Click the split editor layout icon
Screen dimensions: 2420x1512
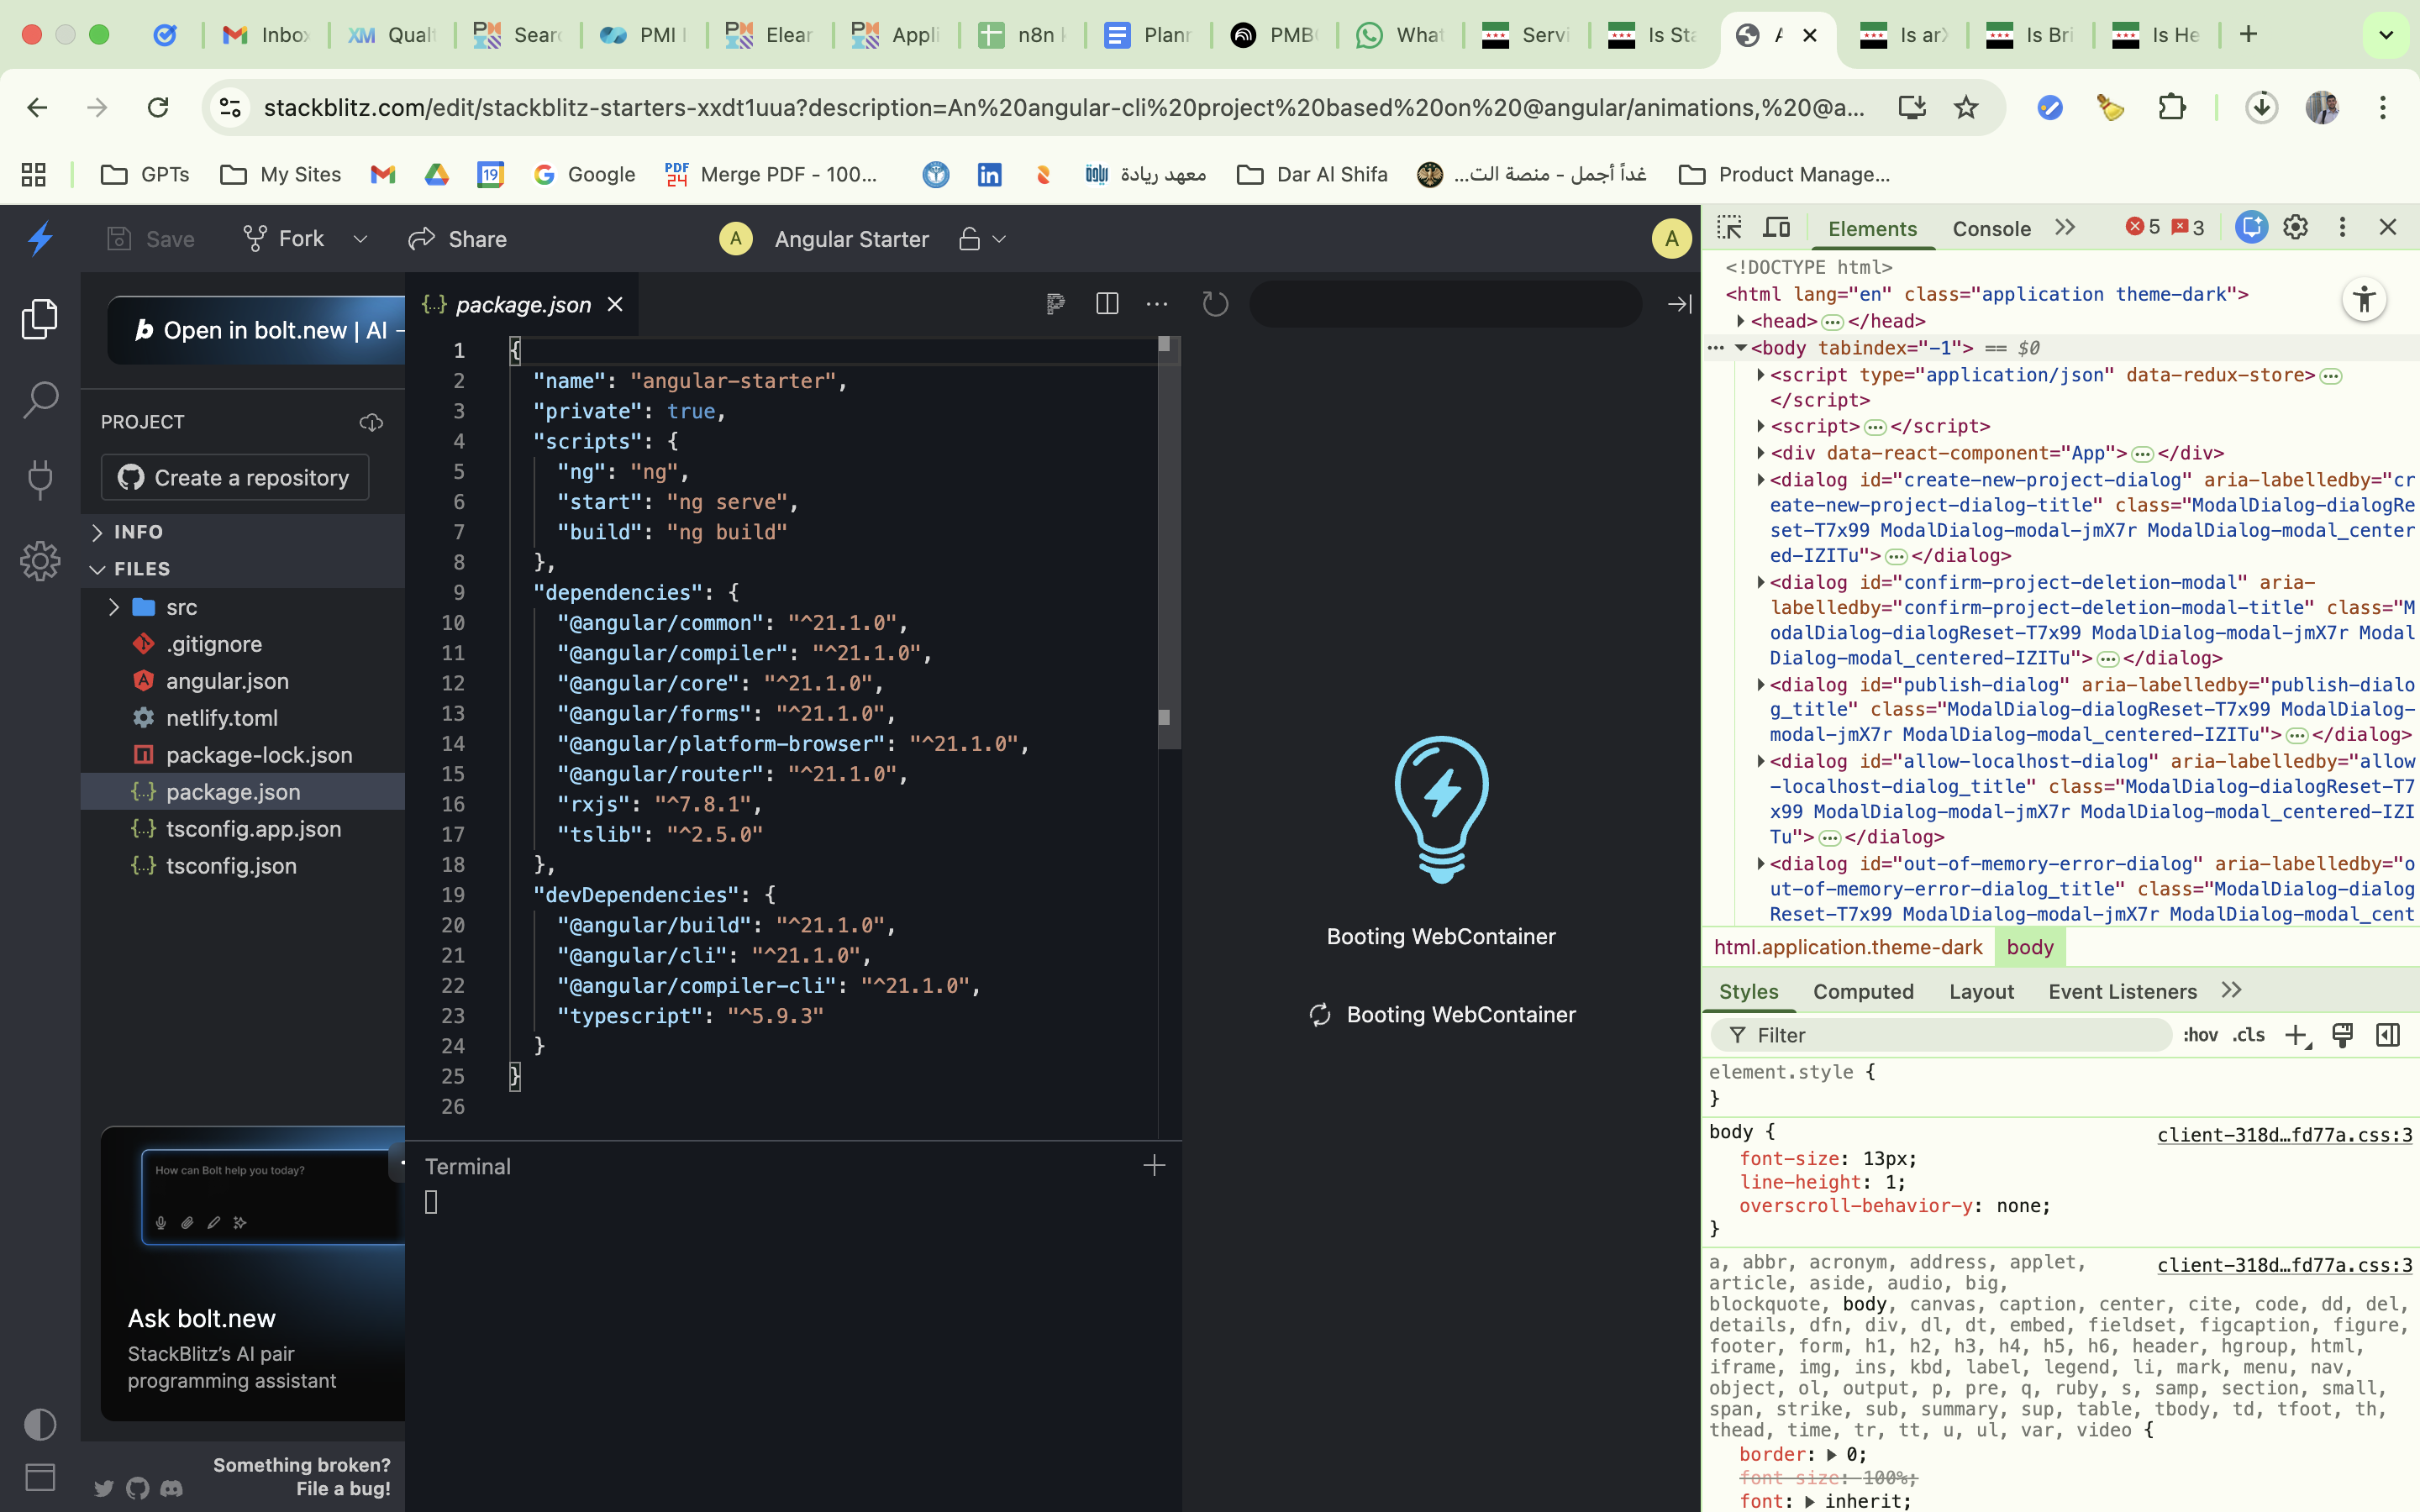[x=1107, y=304]
